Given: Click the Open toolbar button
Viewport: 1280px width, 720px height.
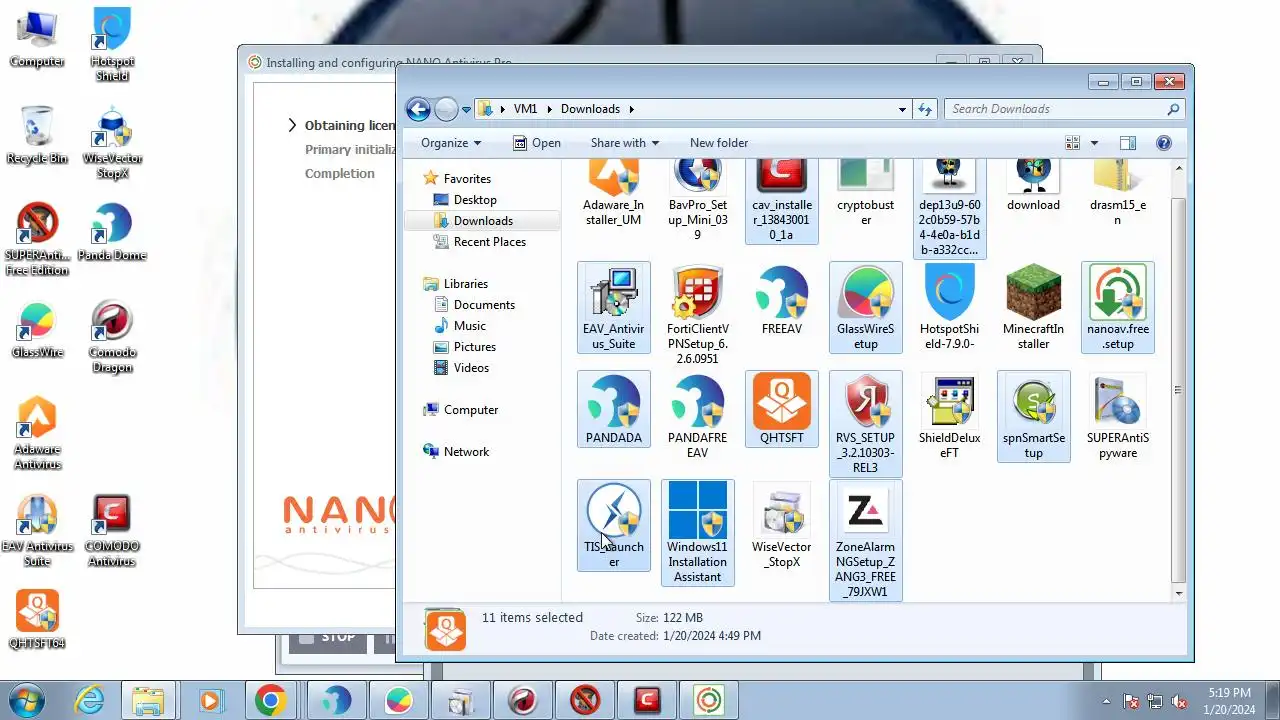Looking at the screenshot, I should coord(537,143).
